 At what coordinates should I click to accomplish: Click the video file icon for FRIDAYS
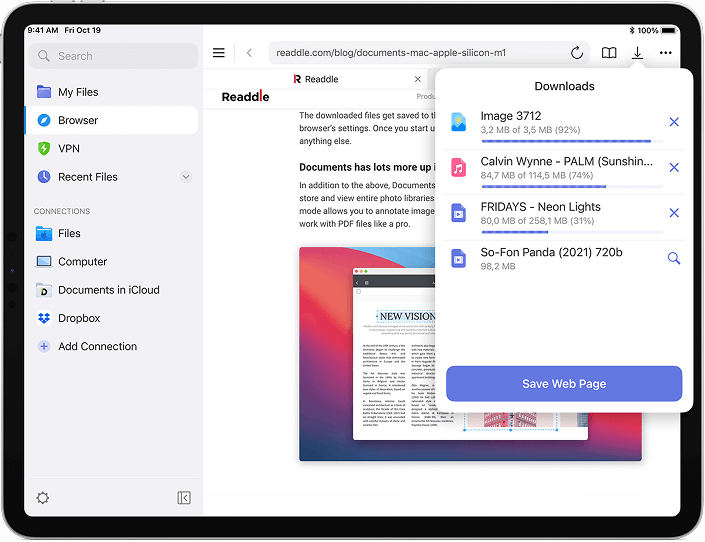pos(458,213)
